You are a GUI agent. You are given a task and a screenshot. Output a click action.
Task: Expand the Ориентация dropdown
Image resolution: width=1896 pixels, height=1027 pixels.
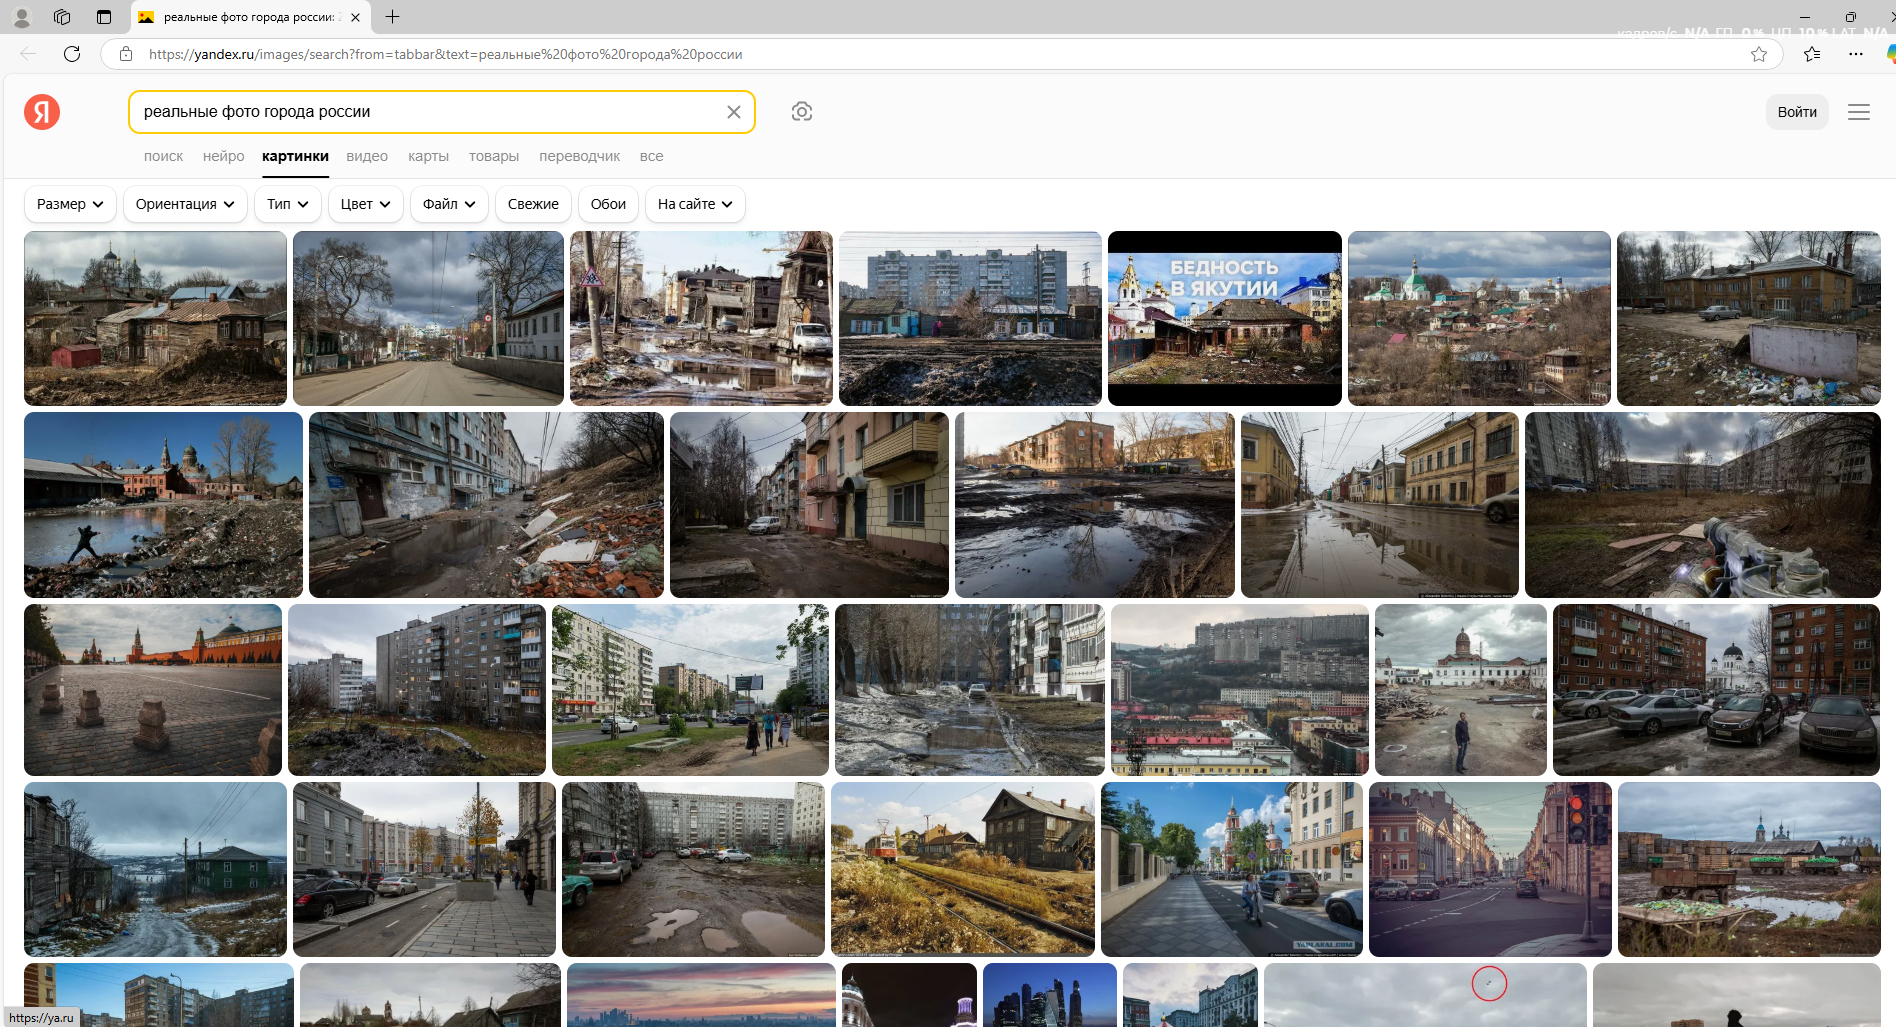185,204
